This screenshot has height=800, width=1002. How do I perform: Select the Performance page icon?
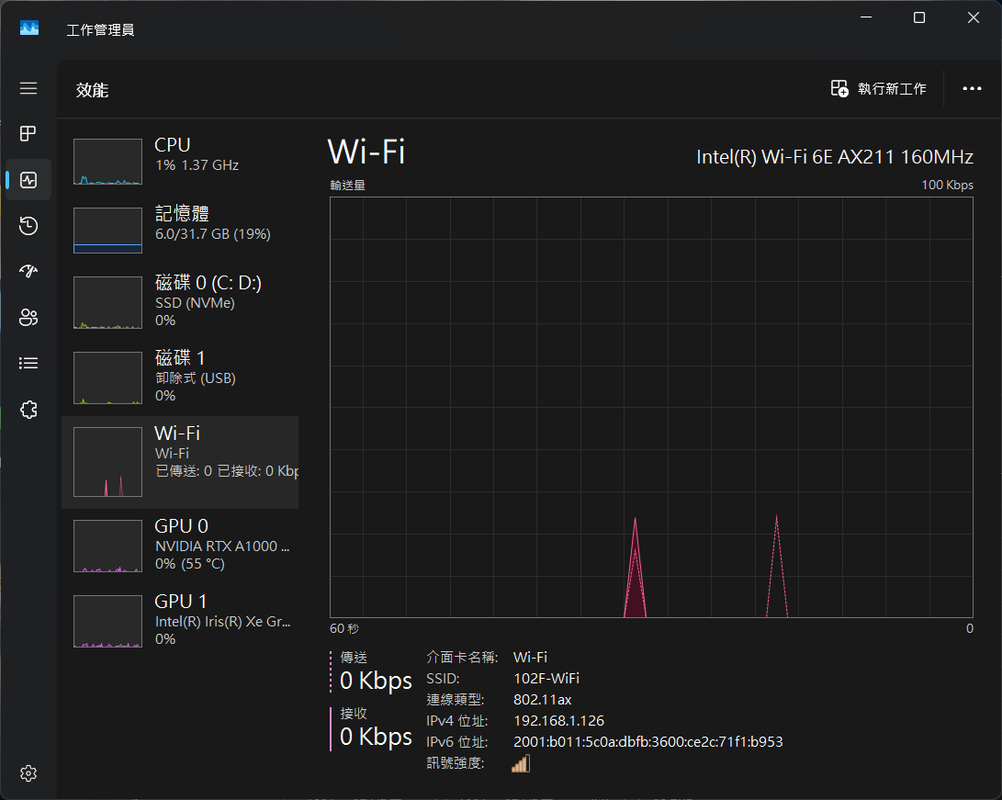click(28, 180)
